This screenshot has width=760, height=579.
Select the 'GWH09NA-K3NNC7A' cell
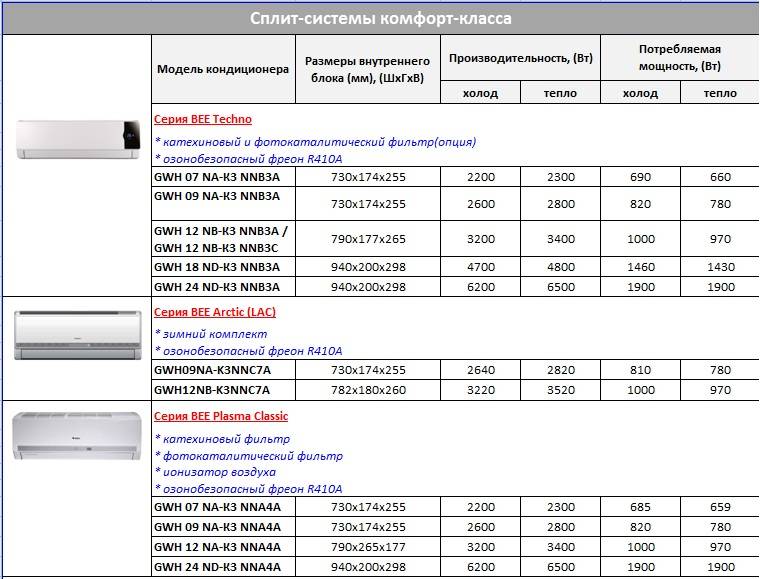coord(223,370)
